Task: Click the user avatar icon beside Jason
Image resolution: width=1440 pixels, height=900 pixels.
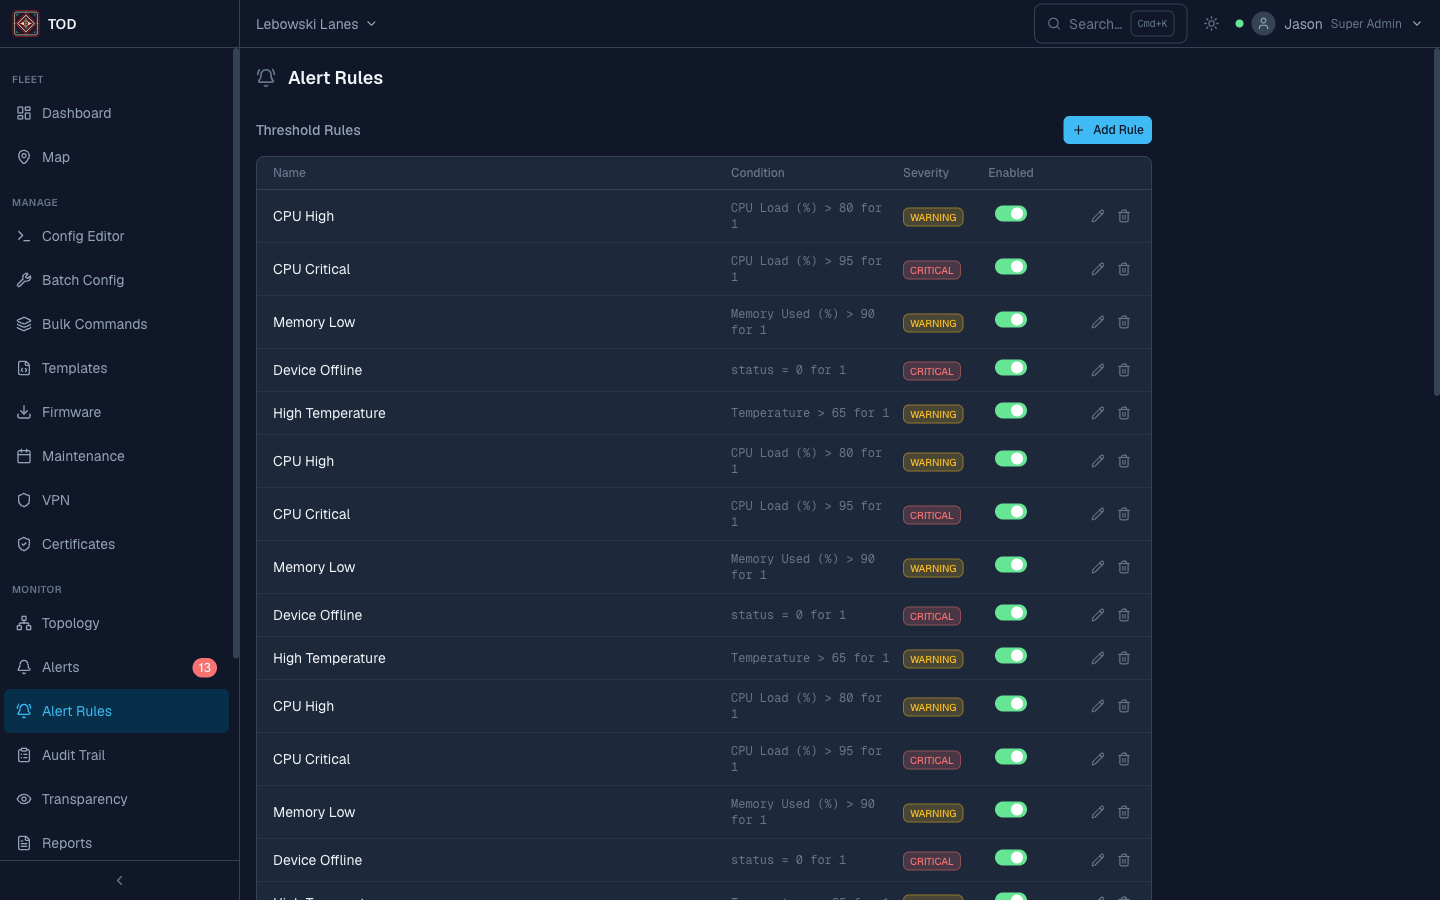Action: 1263,24
